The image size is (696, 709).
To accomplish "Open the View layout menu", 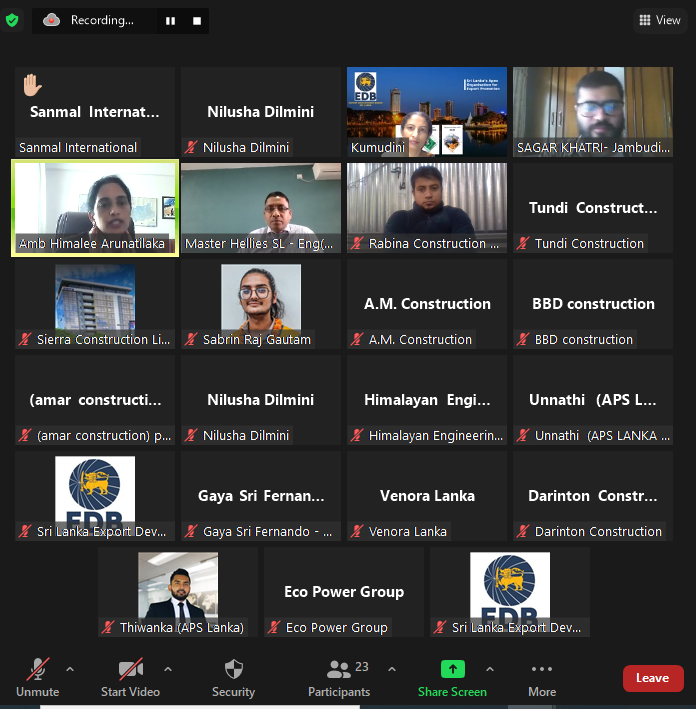I will [x=660, y=20].
